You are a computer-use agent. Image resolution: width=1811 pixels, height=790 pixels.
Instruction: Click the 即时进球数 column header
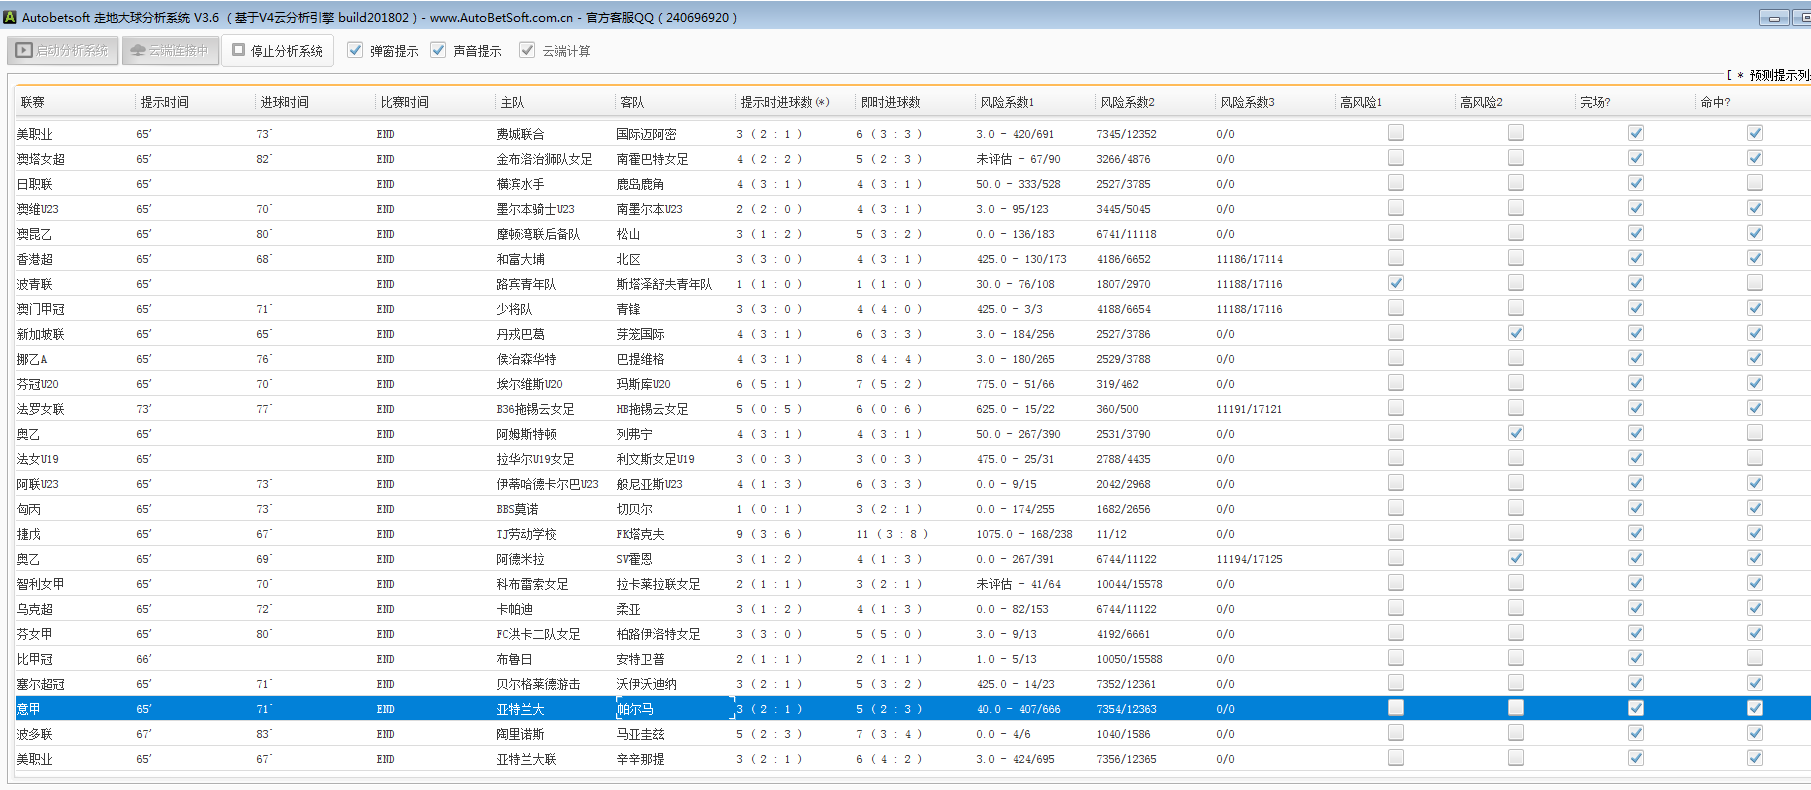(890, 102)
